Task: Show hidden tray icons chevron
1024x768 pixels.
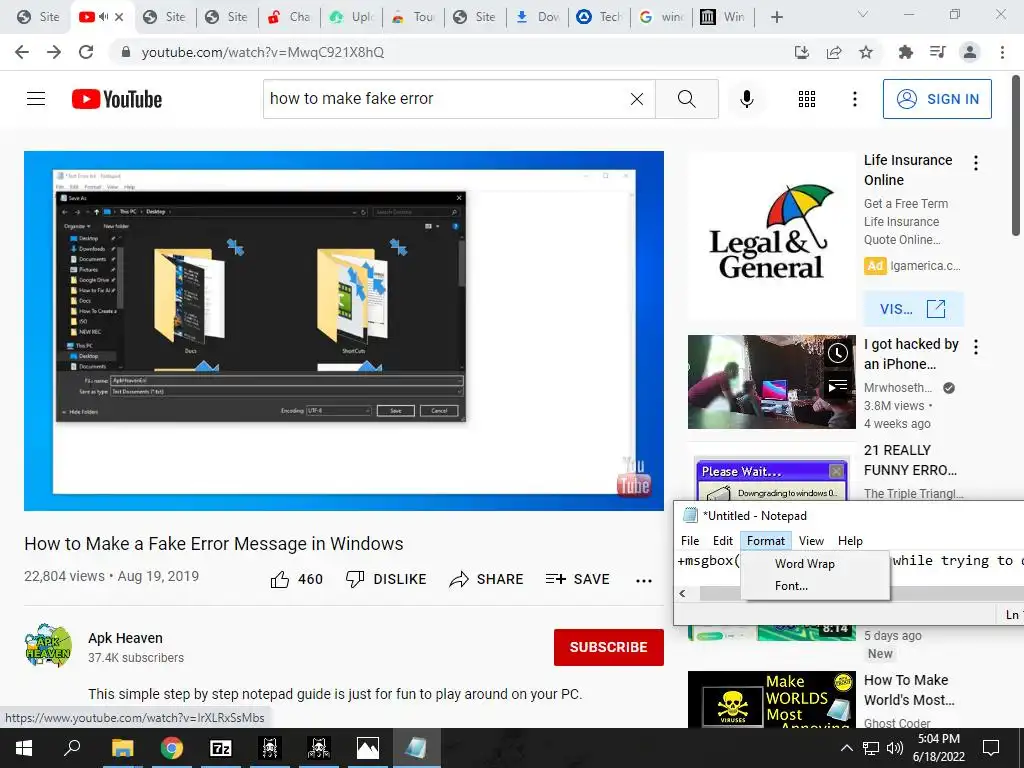Action: pyautogui.click(x=846, y=748)
